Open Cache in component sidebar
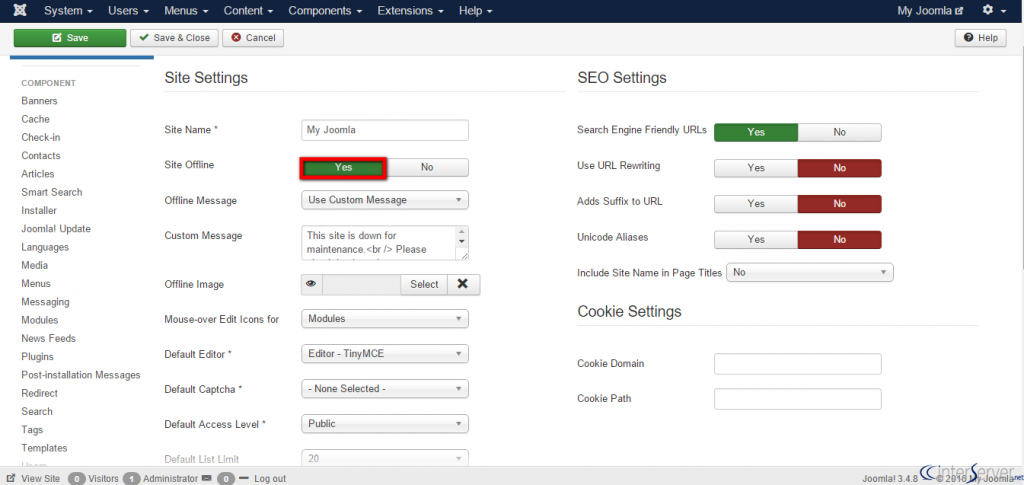This screenshot has width=1024, height=485. click(35, 119)
